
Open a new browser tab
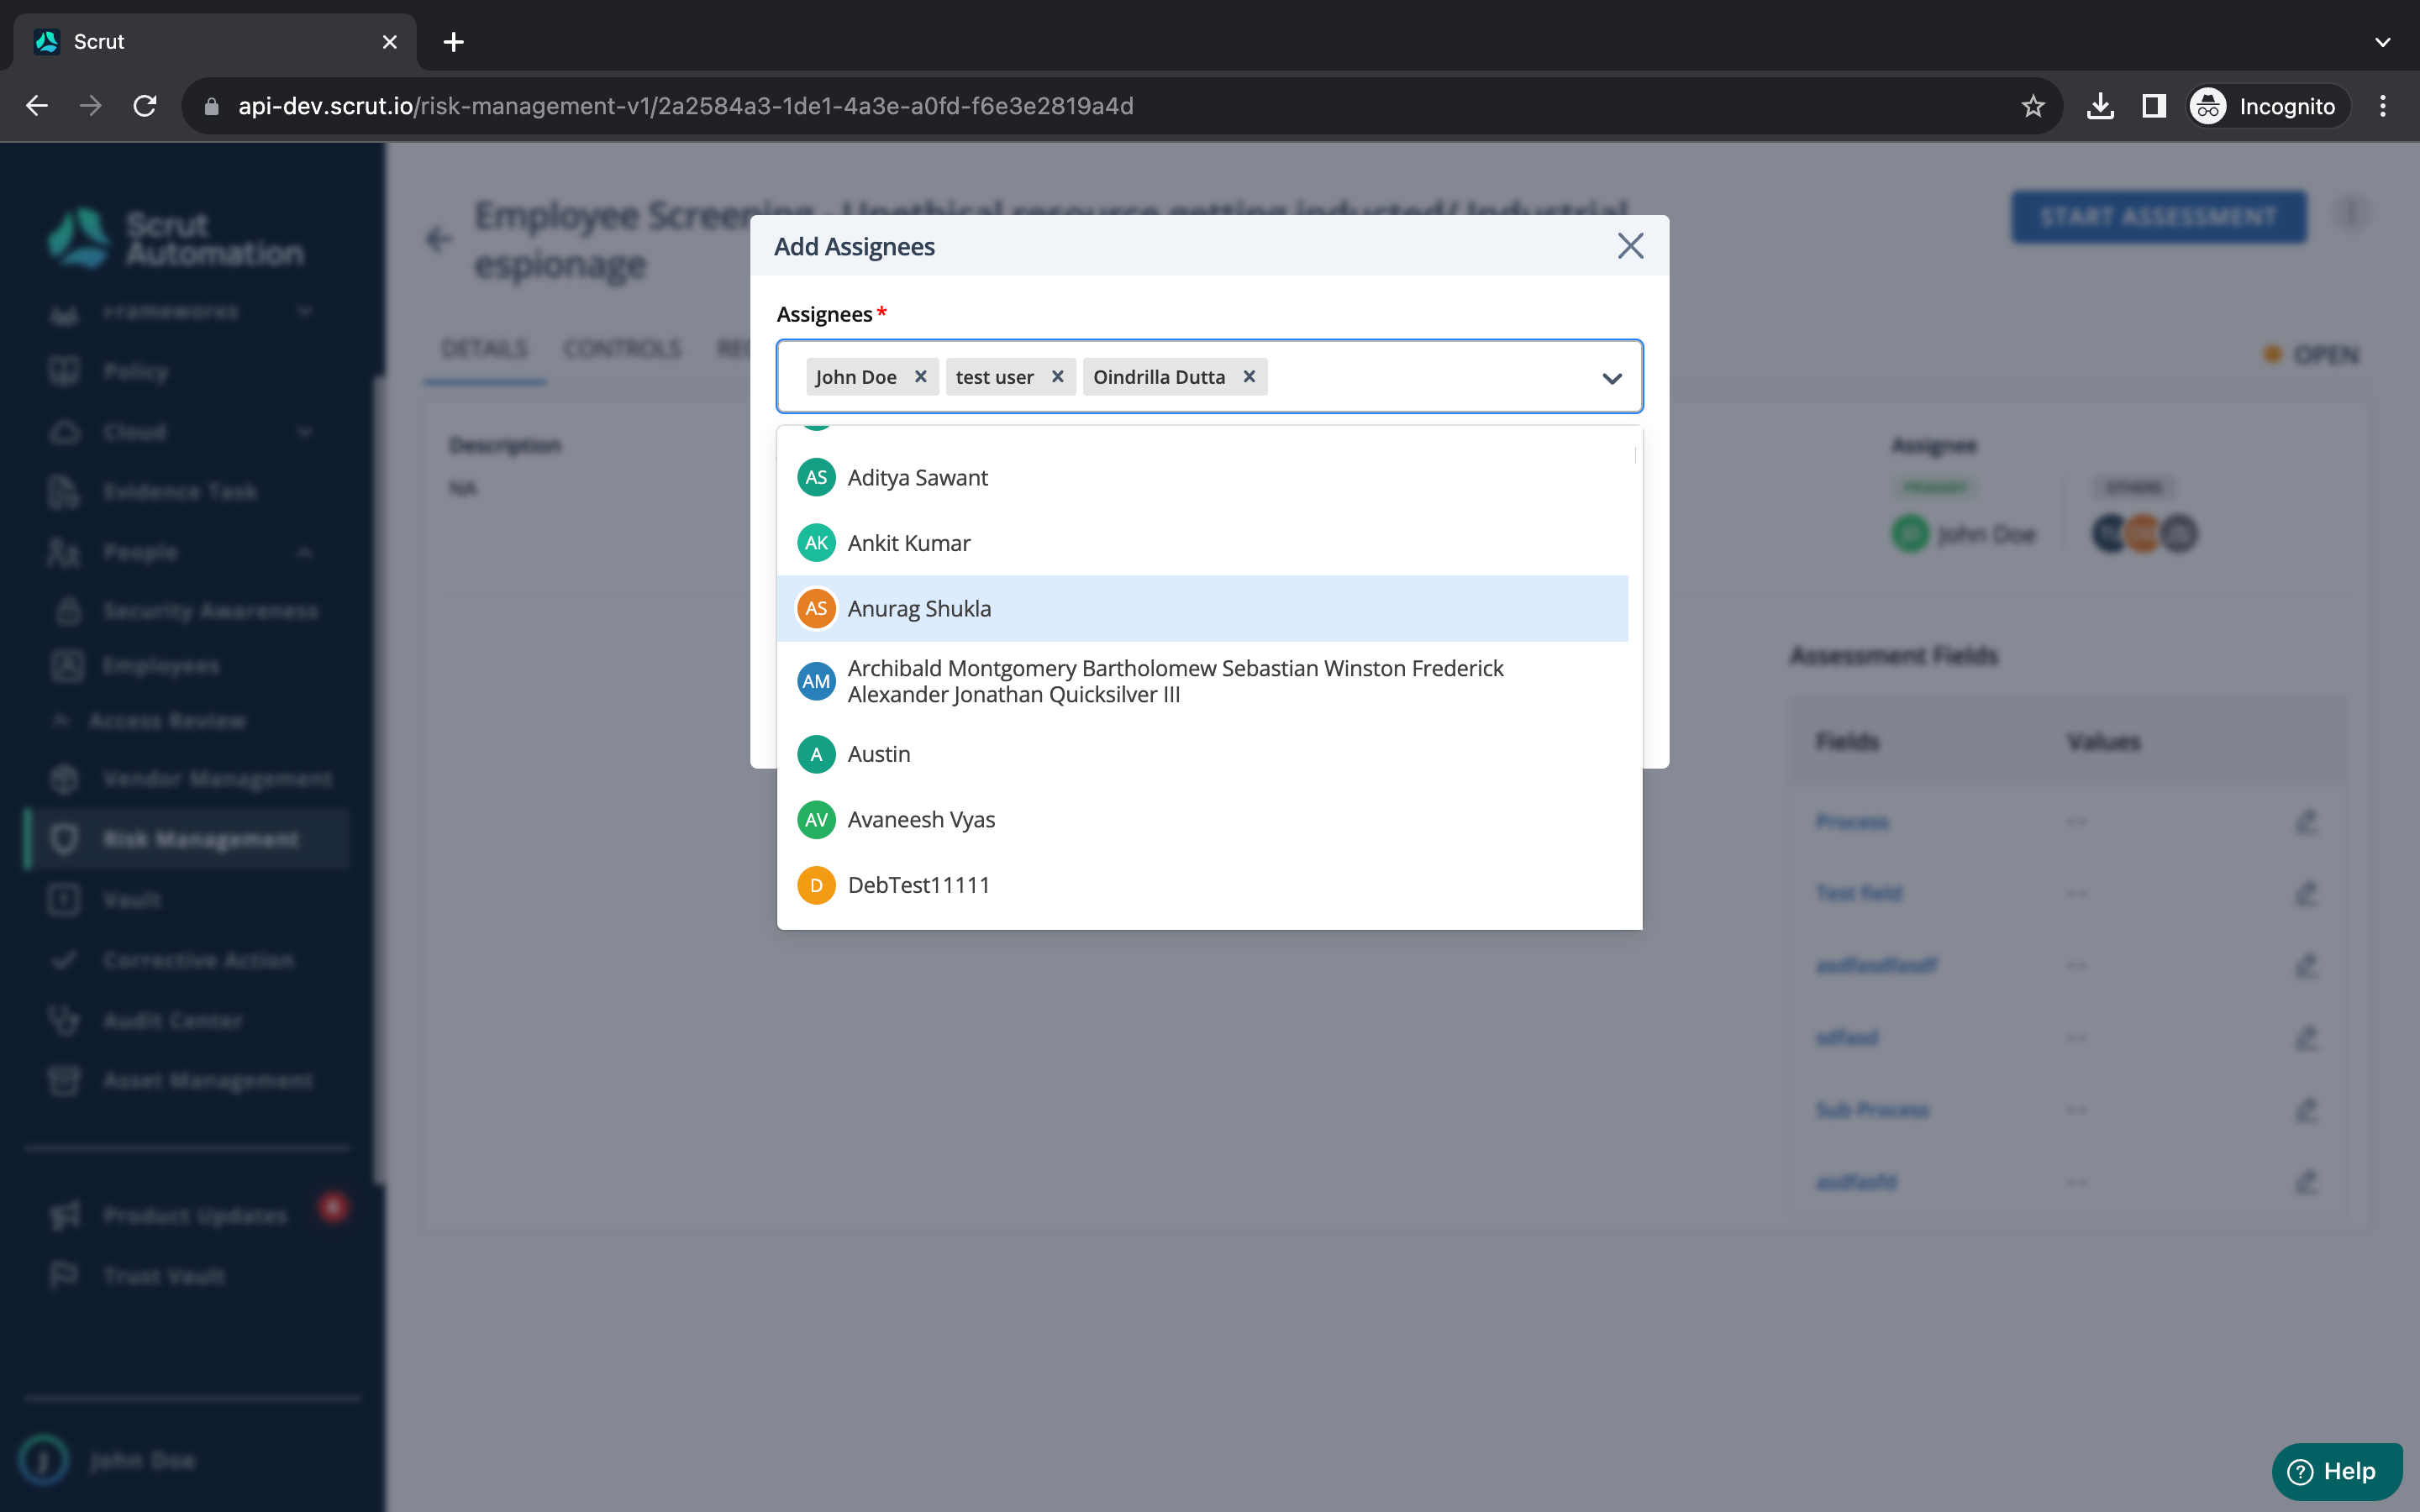click(453, 42)
